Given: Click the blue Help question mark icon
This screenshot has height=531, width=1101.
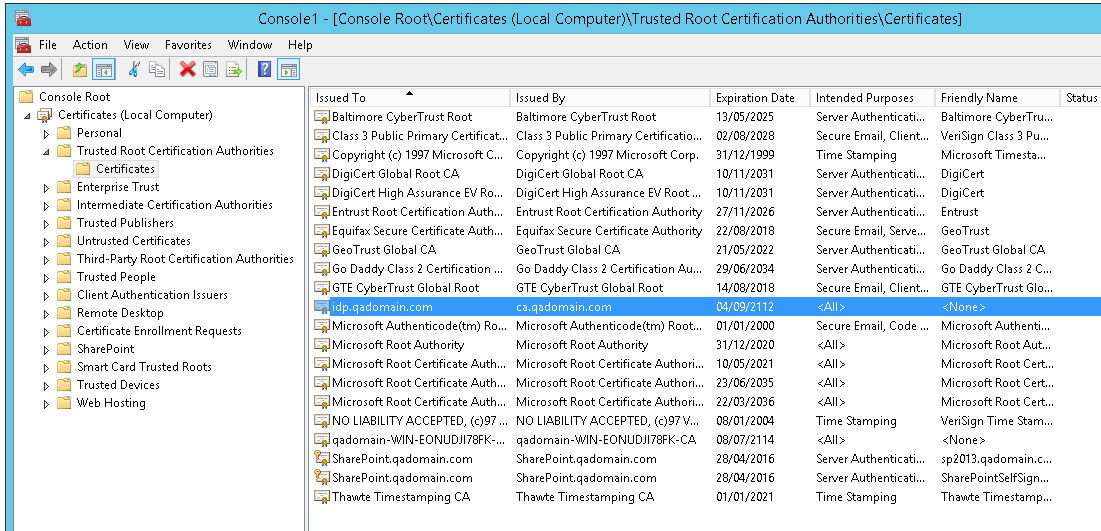Looking at the screenshot, I should [265, 69].
